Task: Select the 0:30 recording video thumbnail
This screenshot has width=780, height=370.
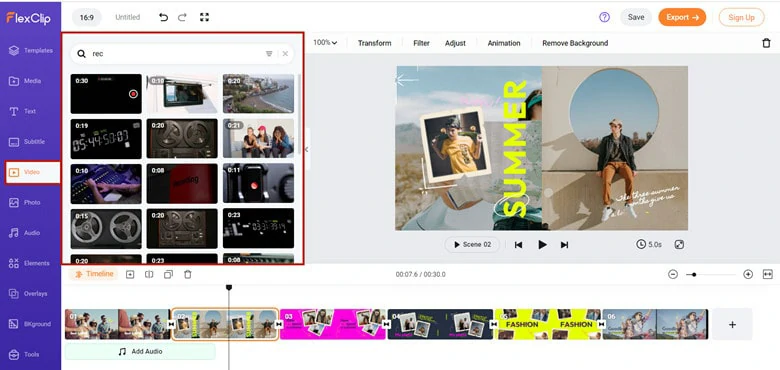Action: pyautogui.click(x=106, y=94)
